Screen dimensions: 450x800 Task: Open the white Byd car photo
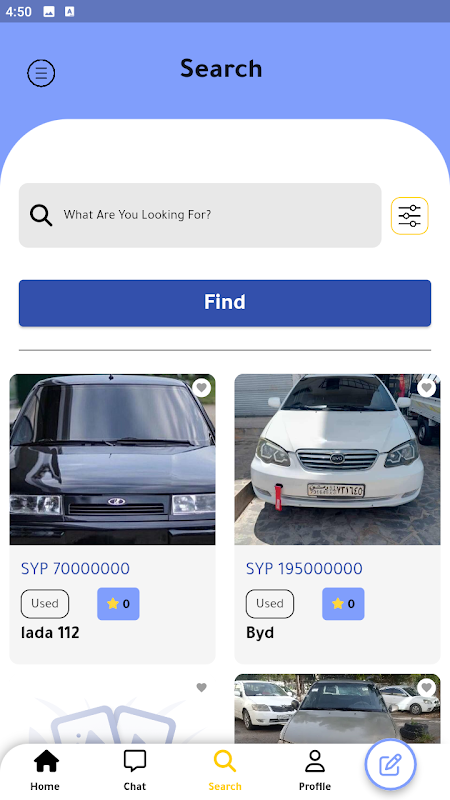(337, 459)
